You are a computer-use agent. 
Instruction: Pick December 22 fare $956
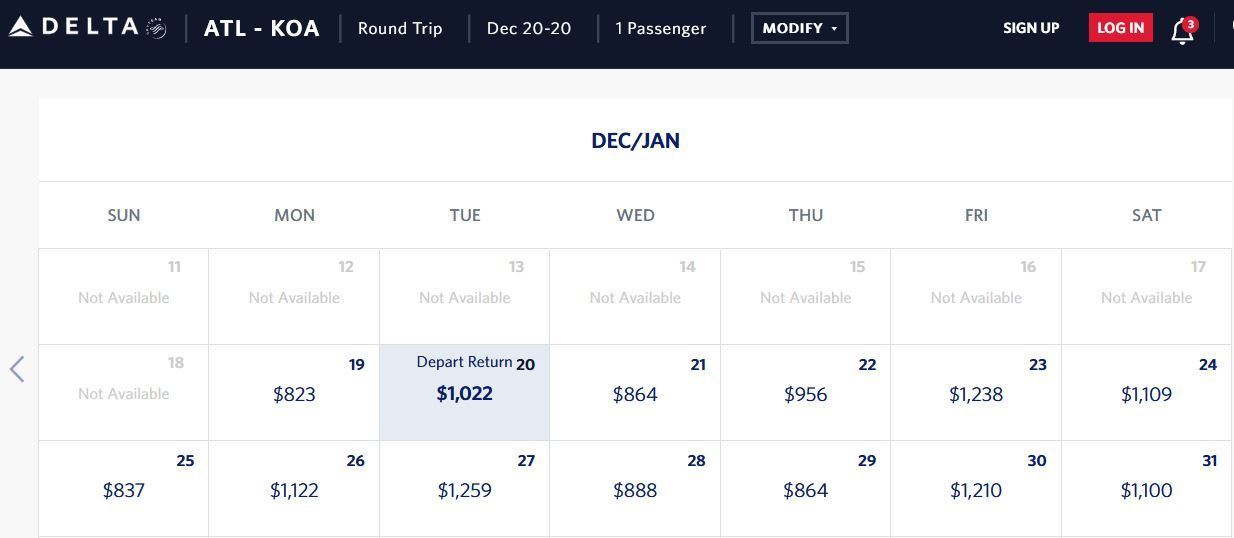click(805, 393)
